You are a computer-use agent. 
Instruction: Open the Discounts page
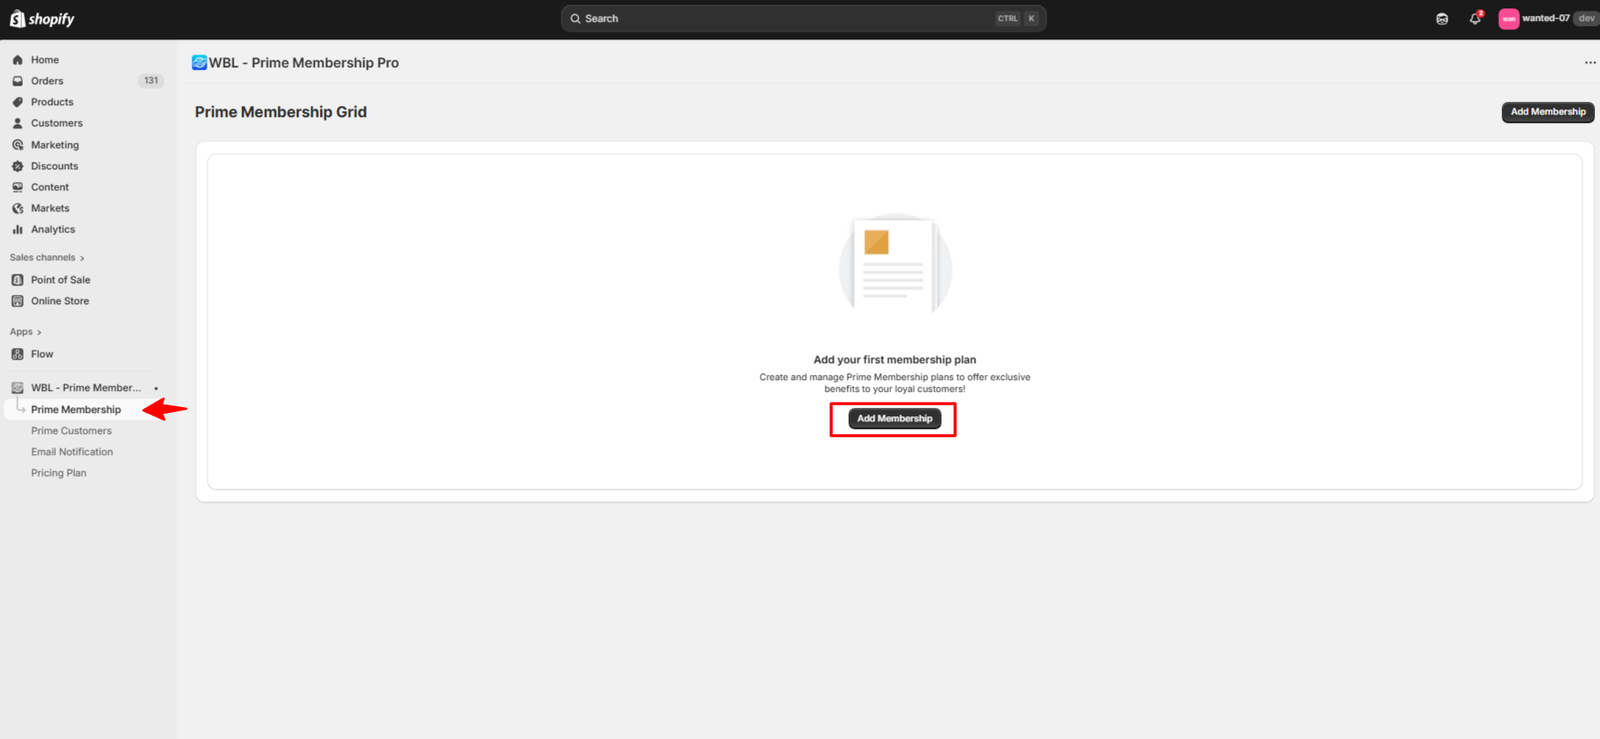tap(54, 166)
